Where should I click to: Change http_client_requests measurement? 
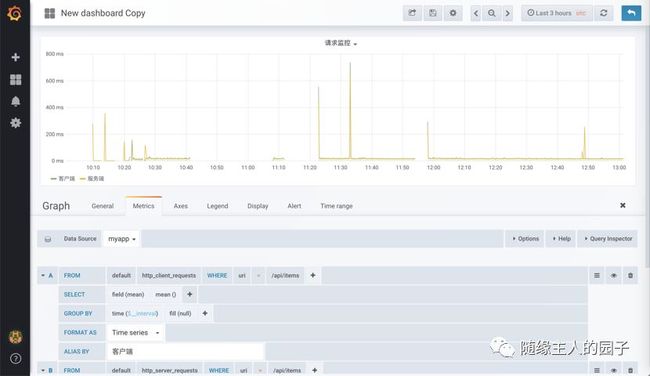[x=169, y=275]
